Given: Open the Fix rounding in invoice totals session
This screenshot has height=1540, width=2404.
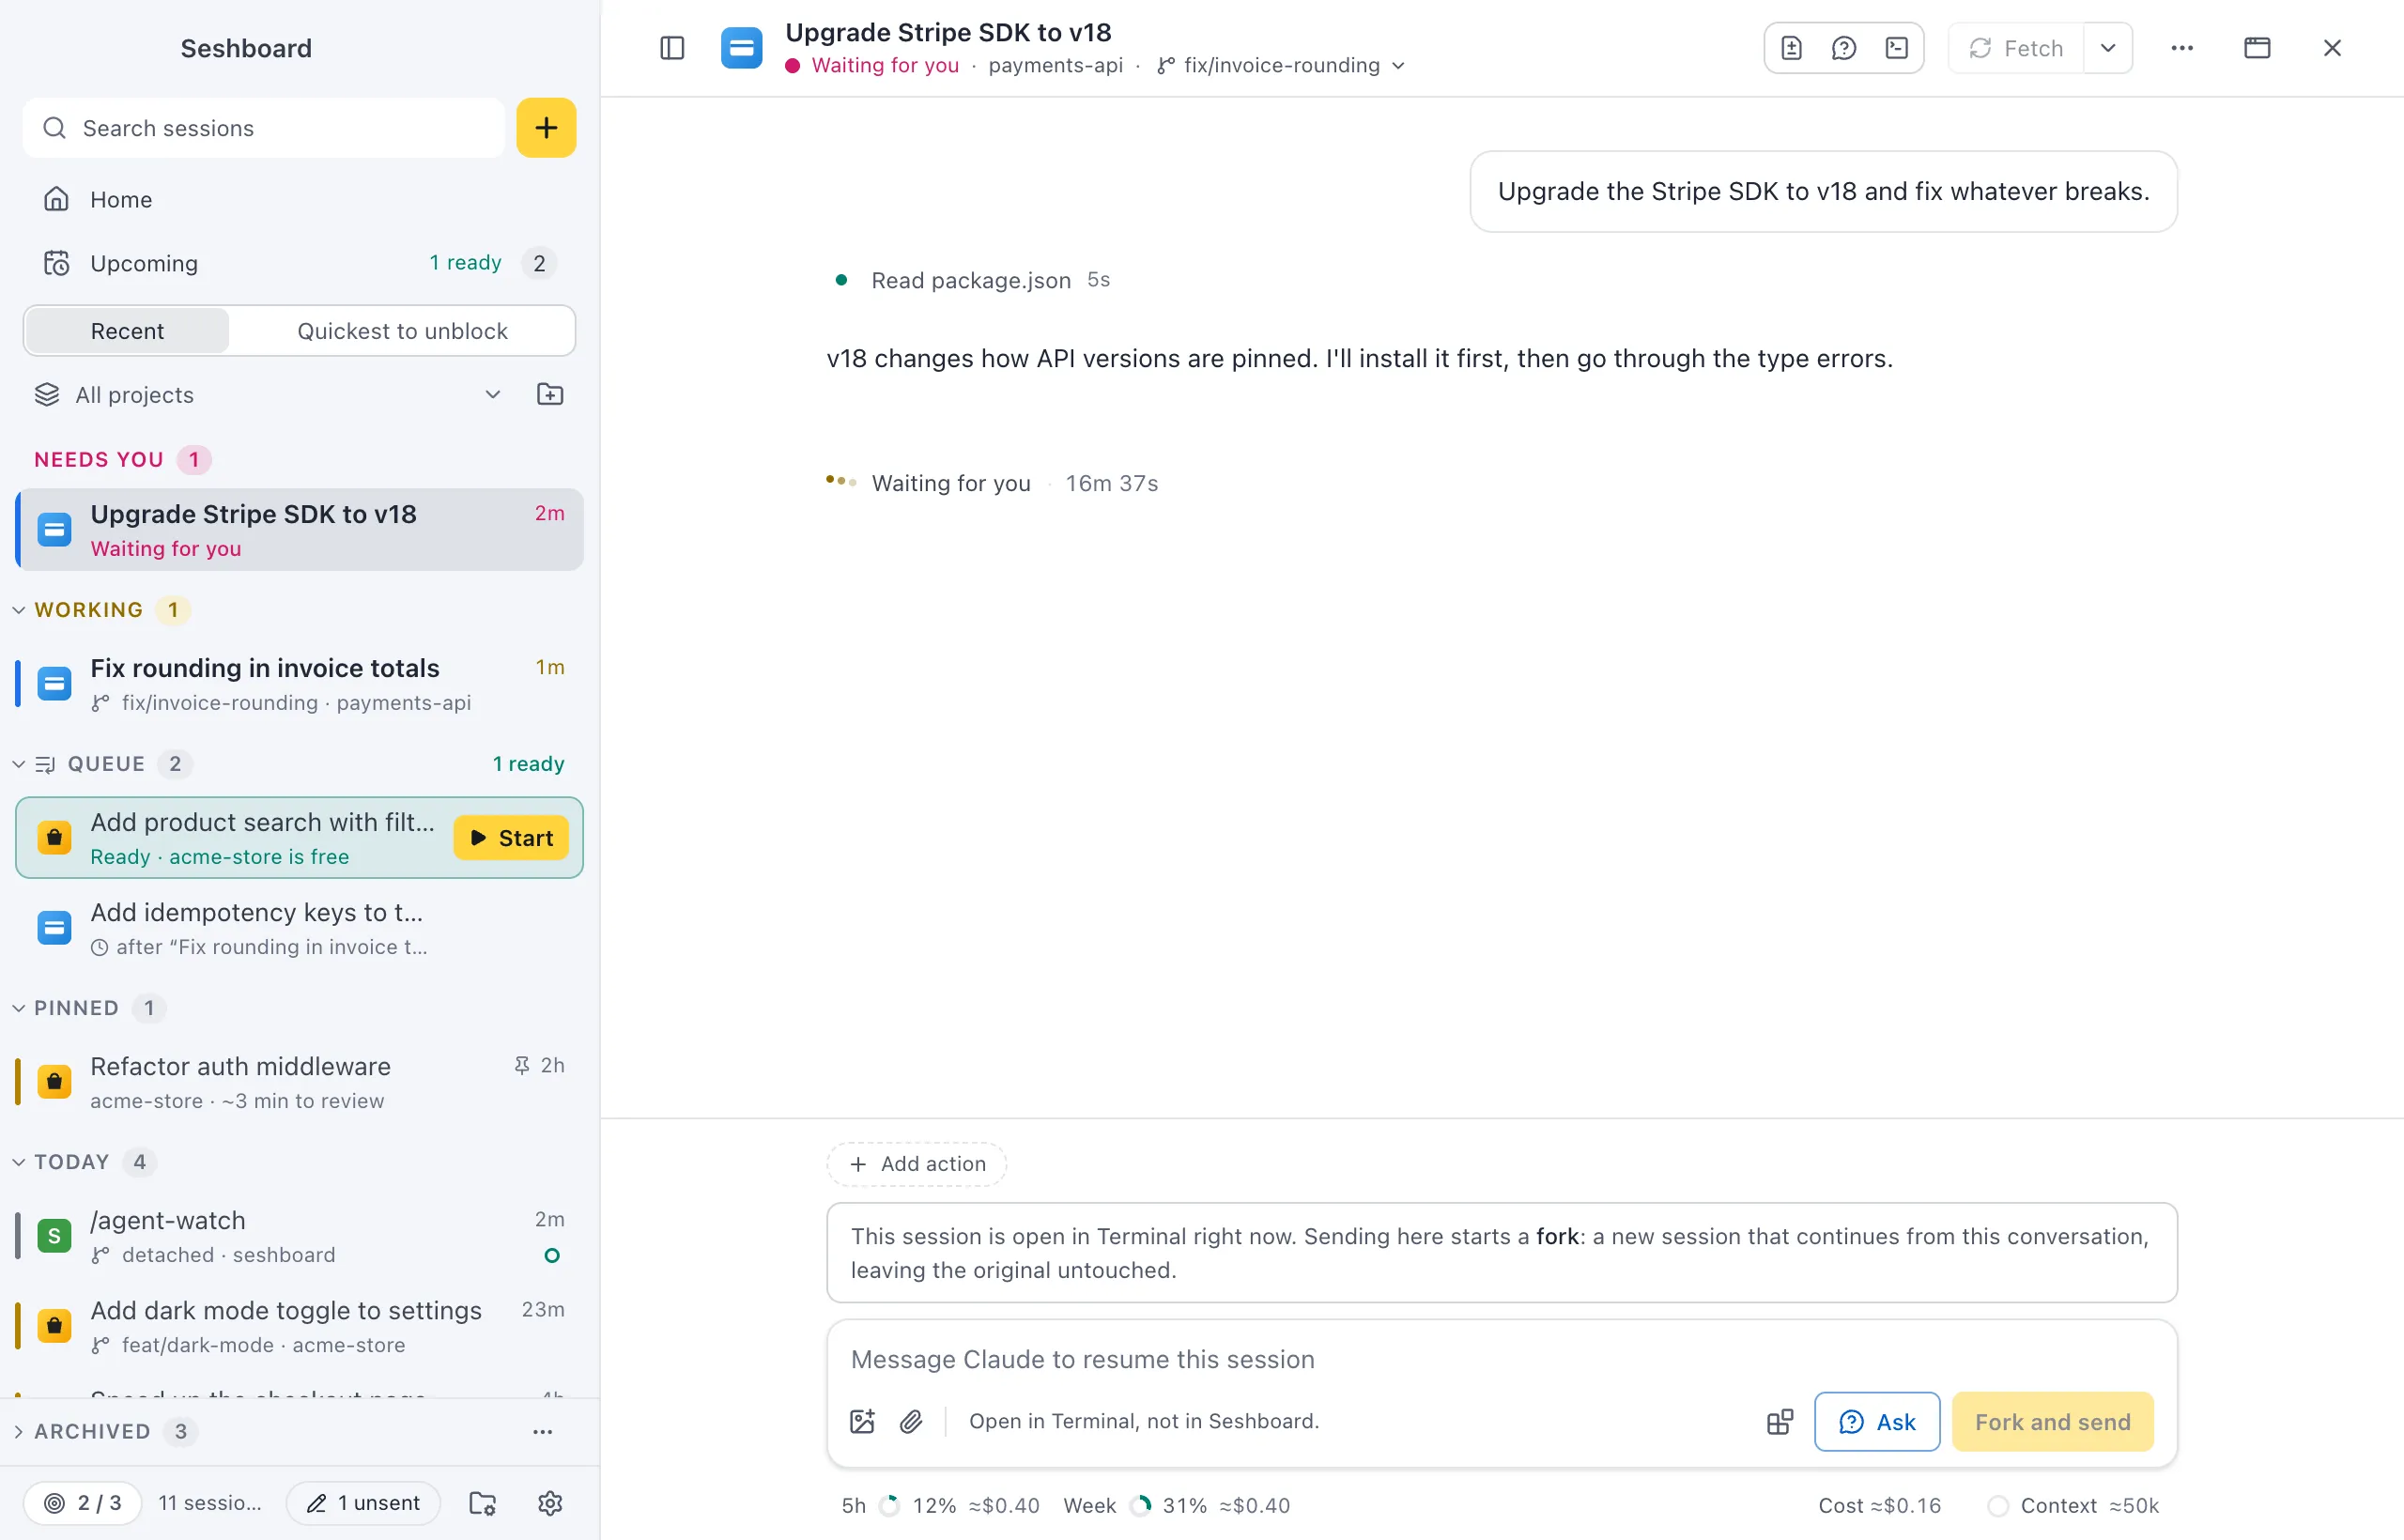Looking at the screenshot, I should tap(300, 684).
